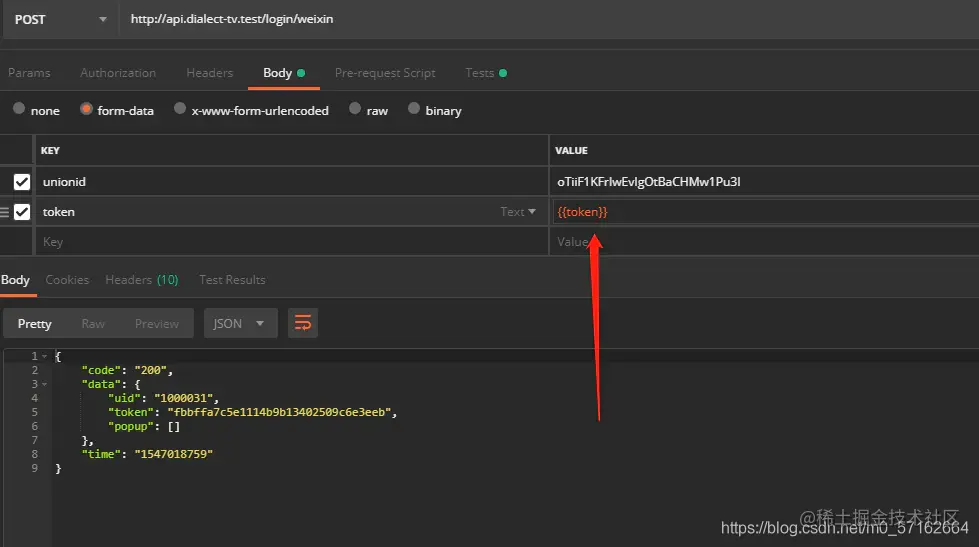The image size is (979, 547).
Task: Switch to the Raw response view
Action: [93, 323]
